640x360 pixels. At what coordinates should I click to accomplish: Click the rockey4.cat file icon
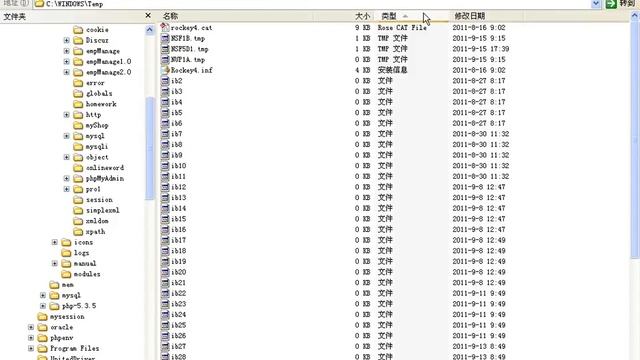[164, 27]
